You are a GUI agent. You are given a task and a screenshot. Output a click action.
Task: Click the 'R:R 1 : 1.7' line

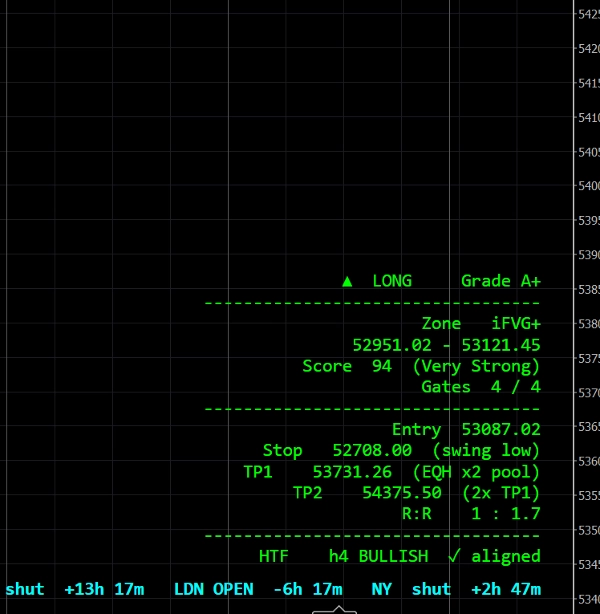coord(471,513)
